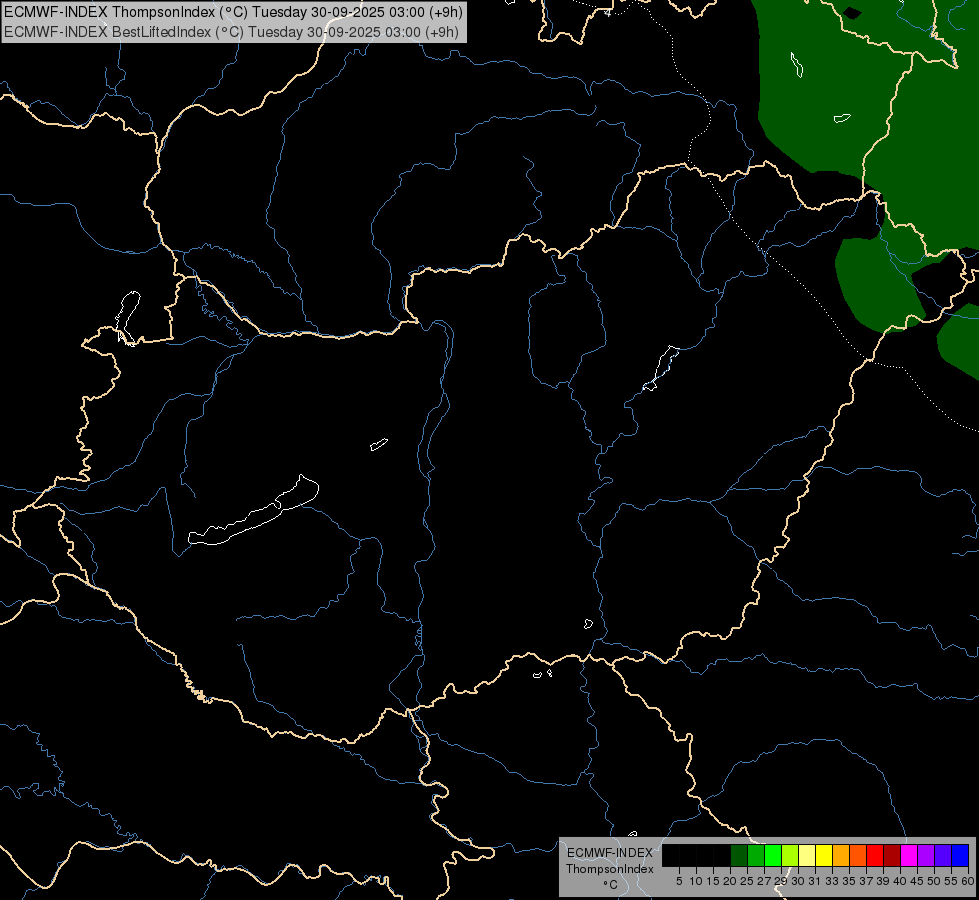The width and height of the screenshot is (979, 900).
Task: Click the legend value 60
Action: tap(968, 881)
